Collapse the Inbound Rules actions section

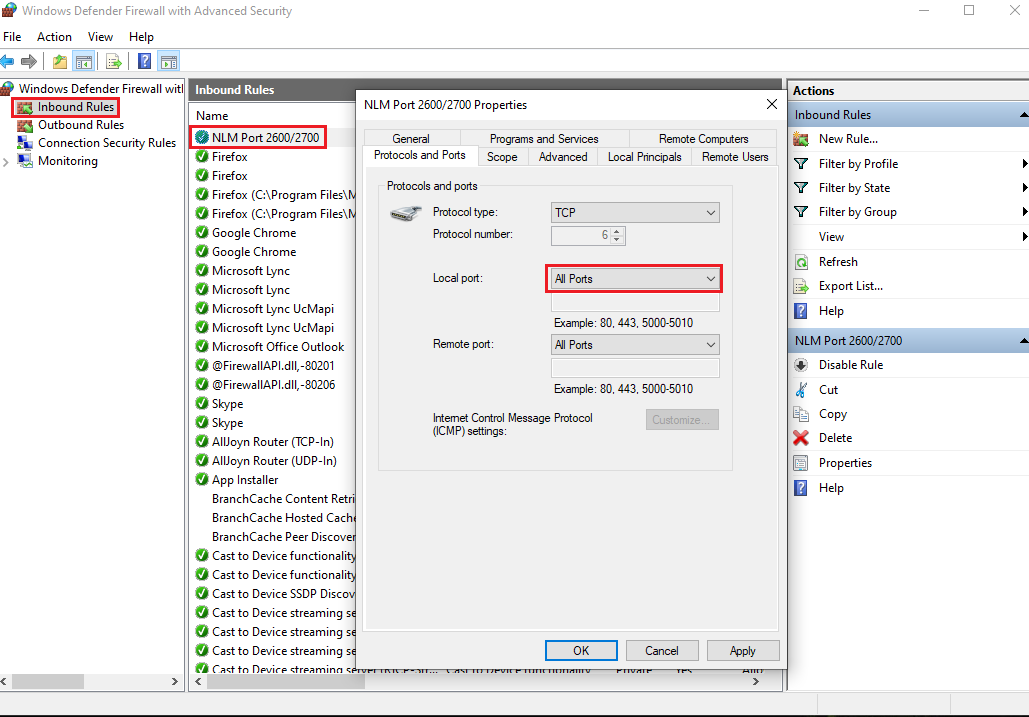coord(1024,115)
